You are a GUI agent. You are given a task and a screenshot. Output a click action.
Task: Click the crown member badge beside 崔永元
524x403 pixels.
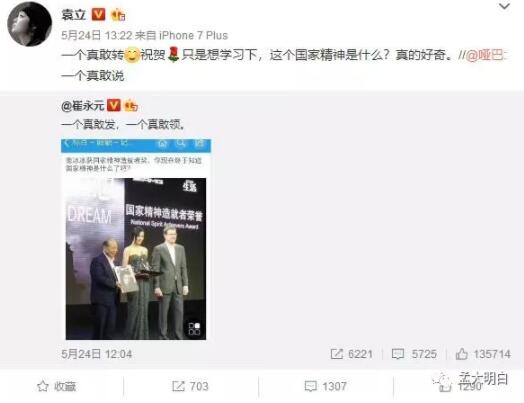click(131, 106)
